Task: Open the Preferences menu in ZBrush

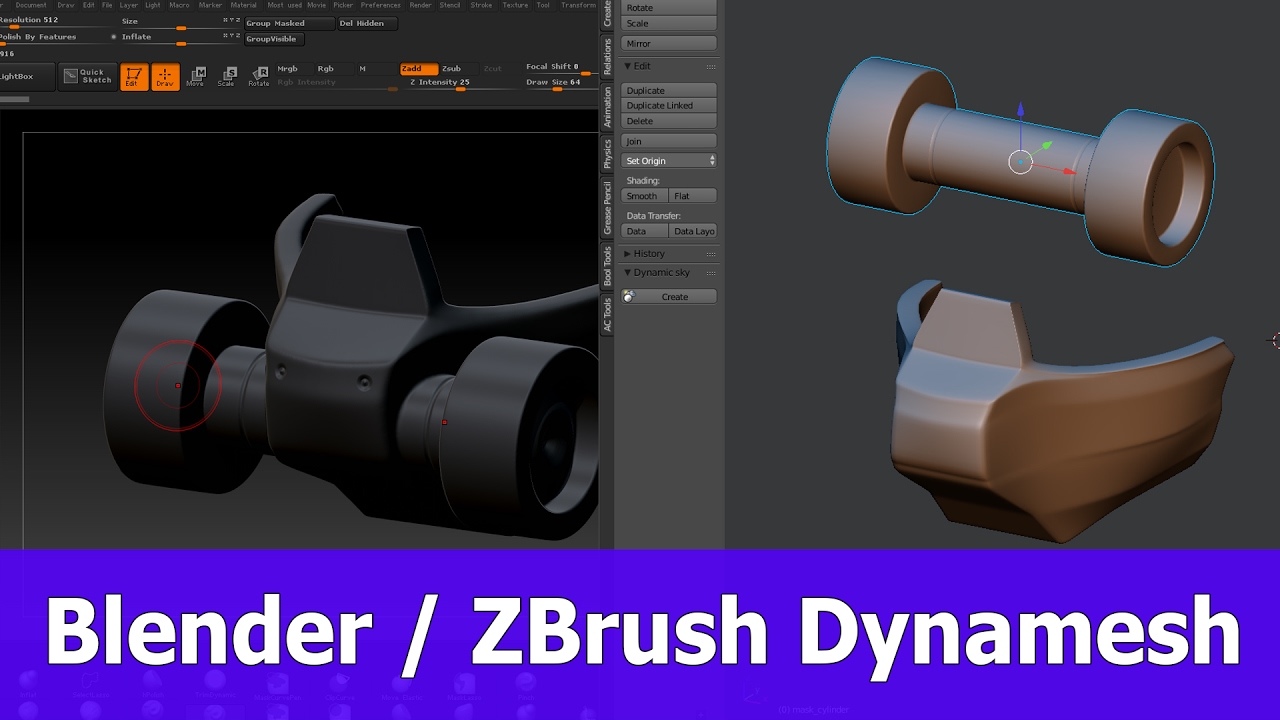Action: pyautogui.click(x=380, y=5)
